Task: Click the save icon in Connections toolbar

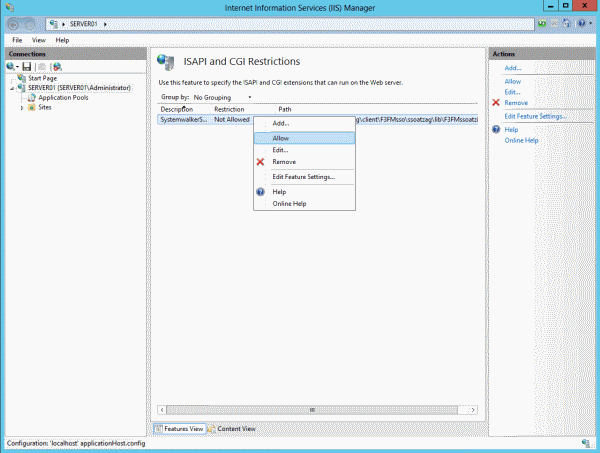Action: click(26, 67)
